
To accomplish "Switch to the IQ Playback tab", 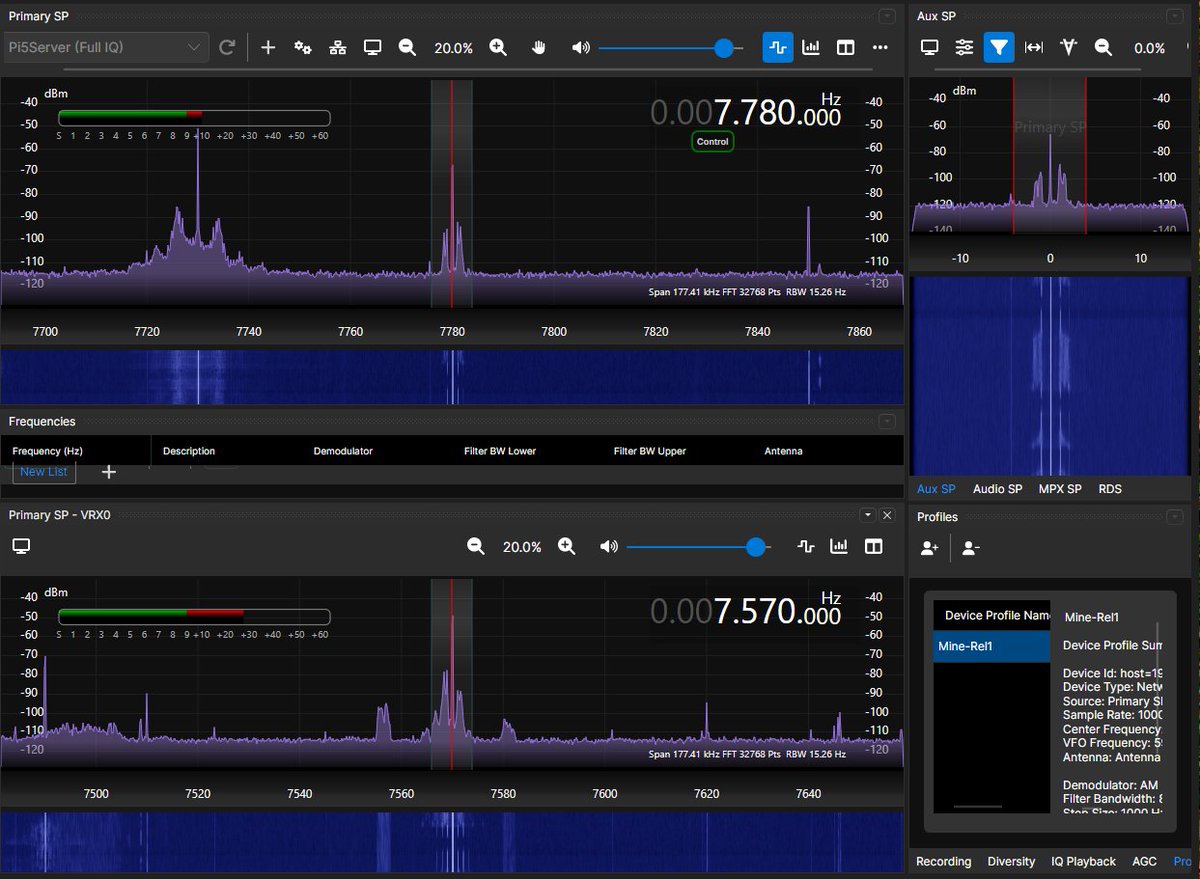I will (x=1083, y=861).
